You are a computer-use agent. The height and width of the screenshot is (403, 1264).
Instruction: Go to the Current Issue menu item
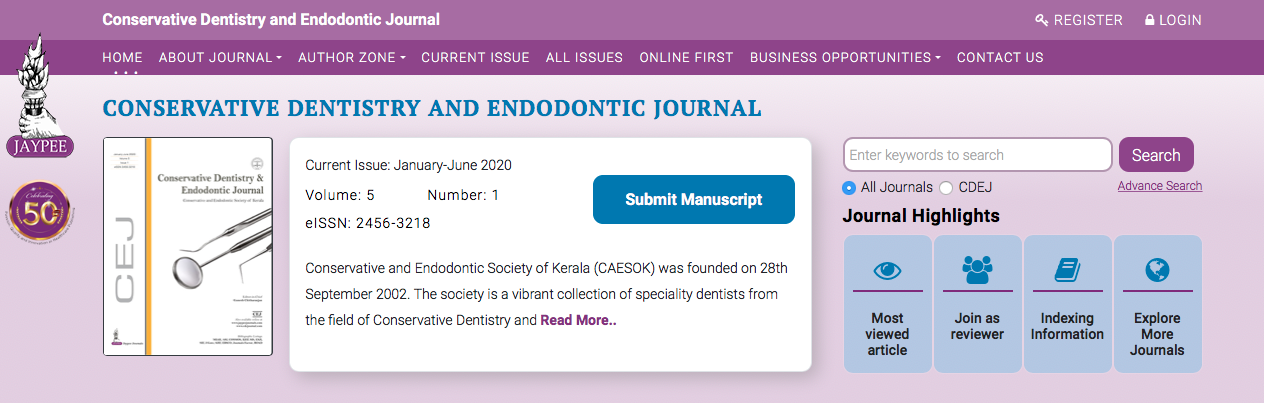pyautogui.click(x=475, y=58)
